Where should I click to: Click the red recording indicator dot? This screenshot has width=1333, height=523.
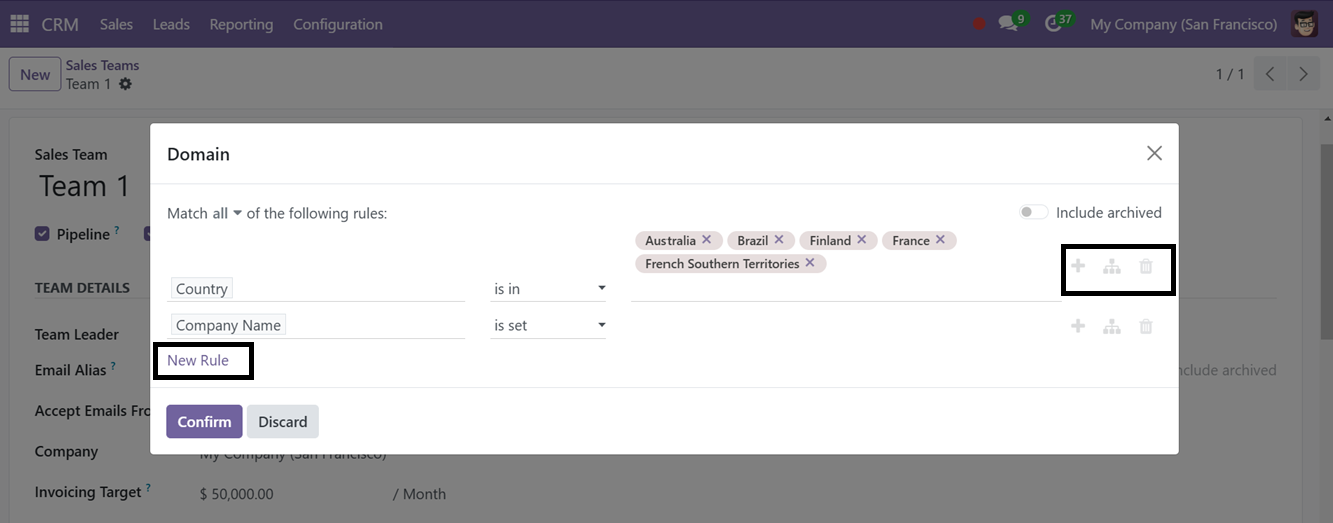(979, 24)
